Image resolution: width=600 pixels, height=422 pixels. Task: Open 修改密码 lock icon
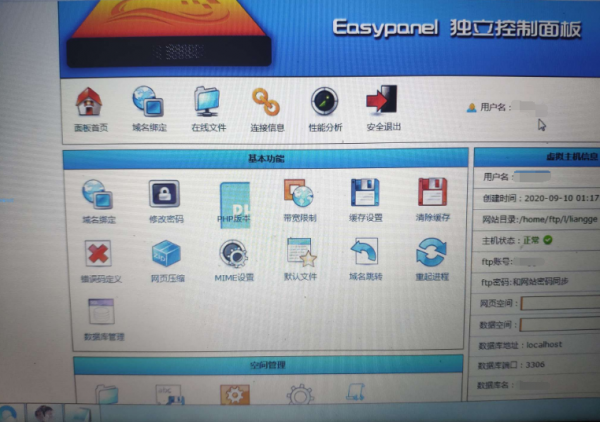click(164, 194)
